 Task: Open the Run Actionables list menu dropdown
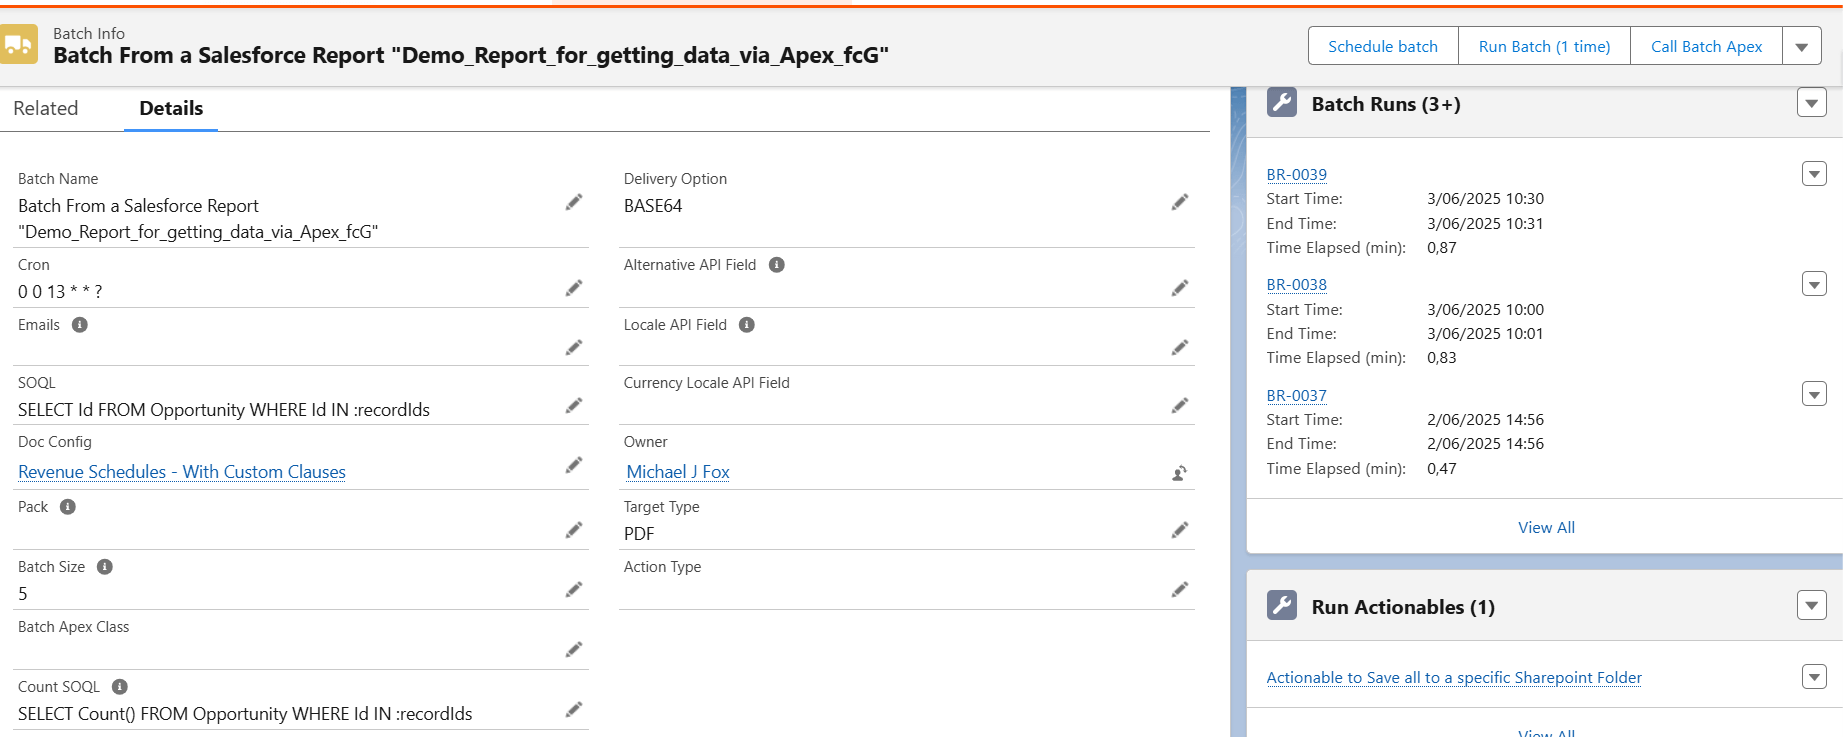click(x=1812, y=605)
